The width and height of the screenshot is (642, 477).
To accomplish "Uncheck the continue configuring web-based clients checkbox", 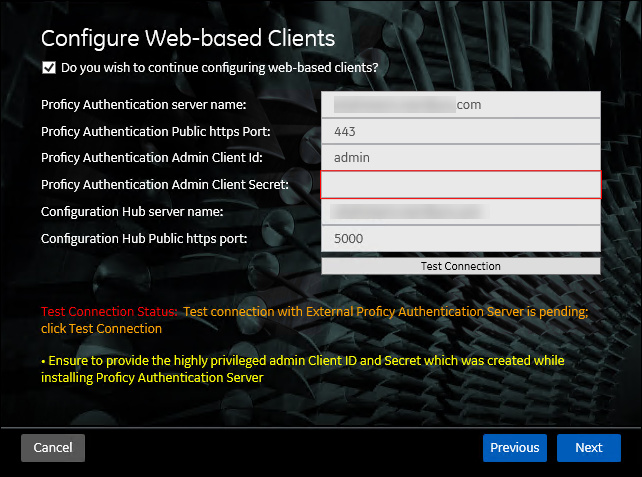I will (49, 68).
